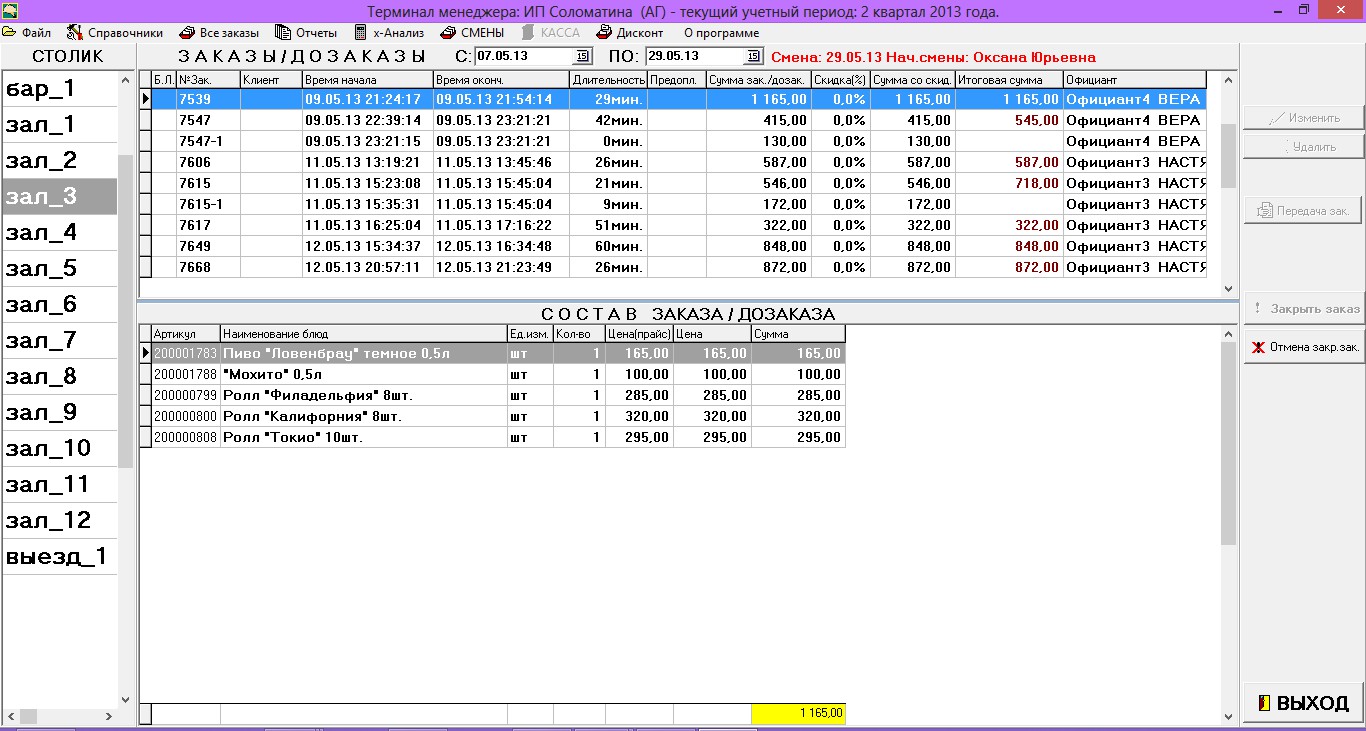Select table зал_4
The height and width of the screenshot is (731, 1366).
[59, 233]
